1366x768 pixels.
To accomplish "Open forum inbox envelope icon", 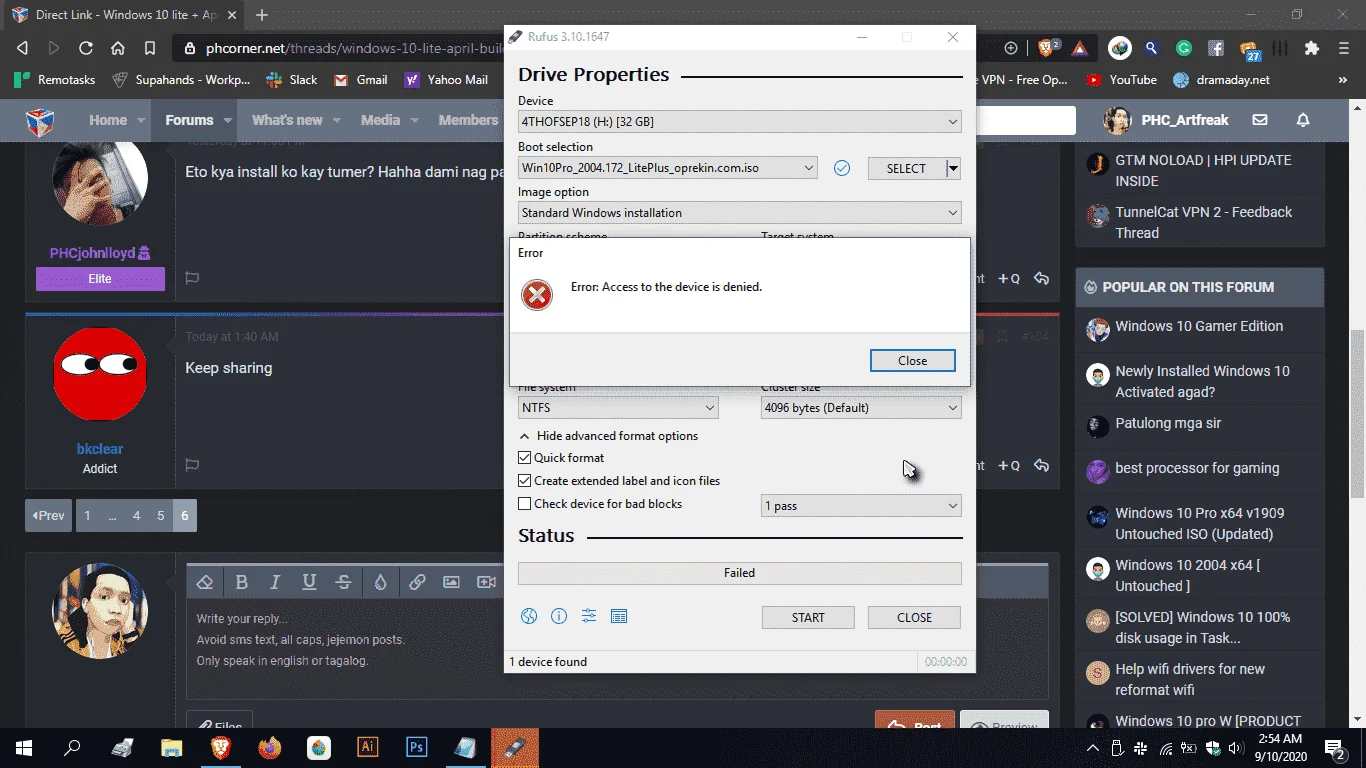I will [1260, 120].
